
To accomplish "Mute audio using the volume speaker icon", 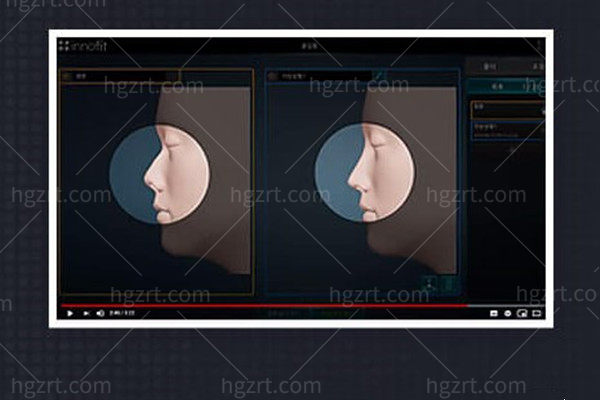I will click(x=101, y=313).
